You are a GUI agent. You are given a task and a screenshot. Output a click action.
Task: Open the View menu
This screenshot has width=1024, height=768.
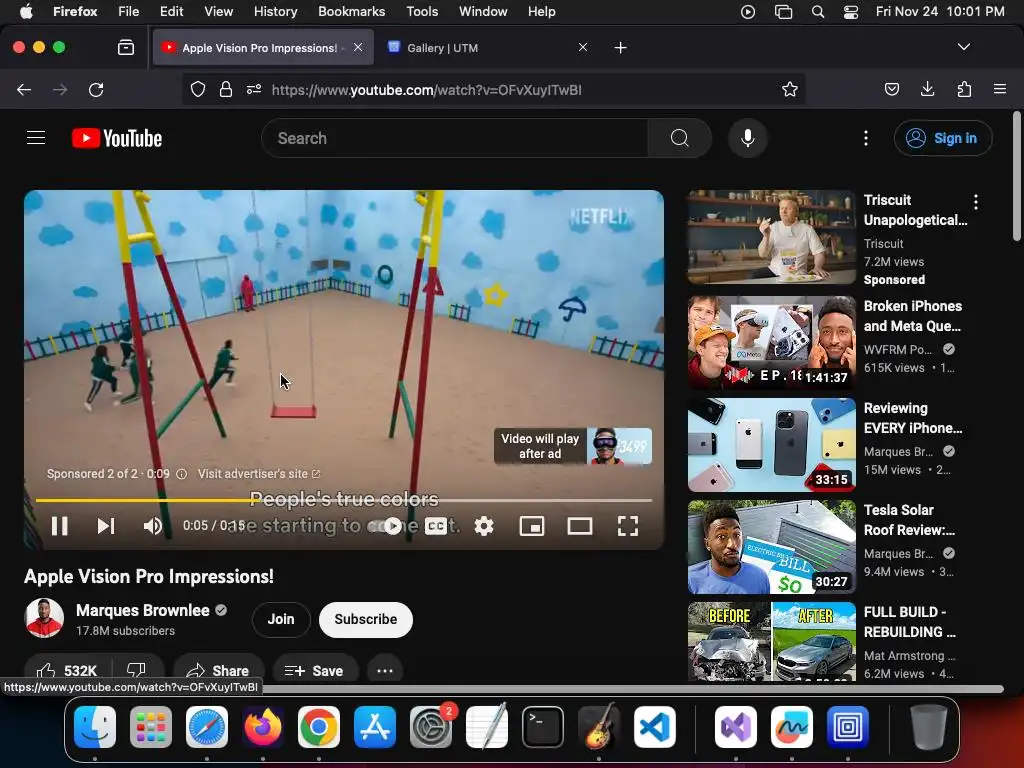coord(218,11)
